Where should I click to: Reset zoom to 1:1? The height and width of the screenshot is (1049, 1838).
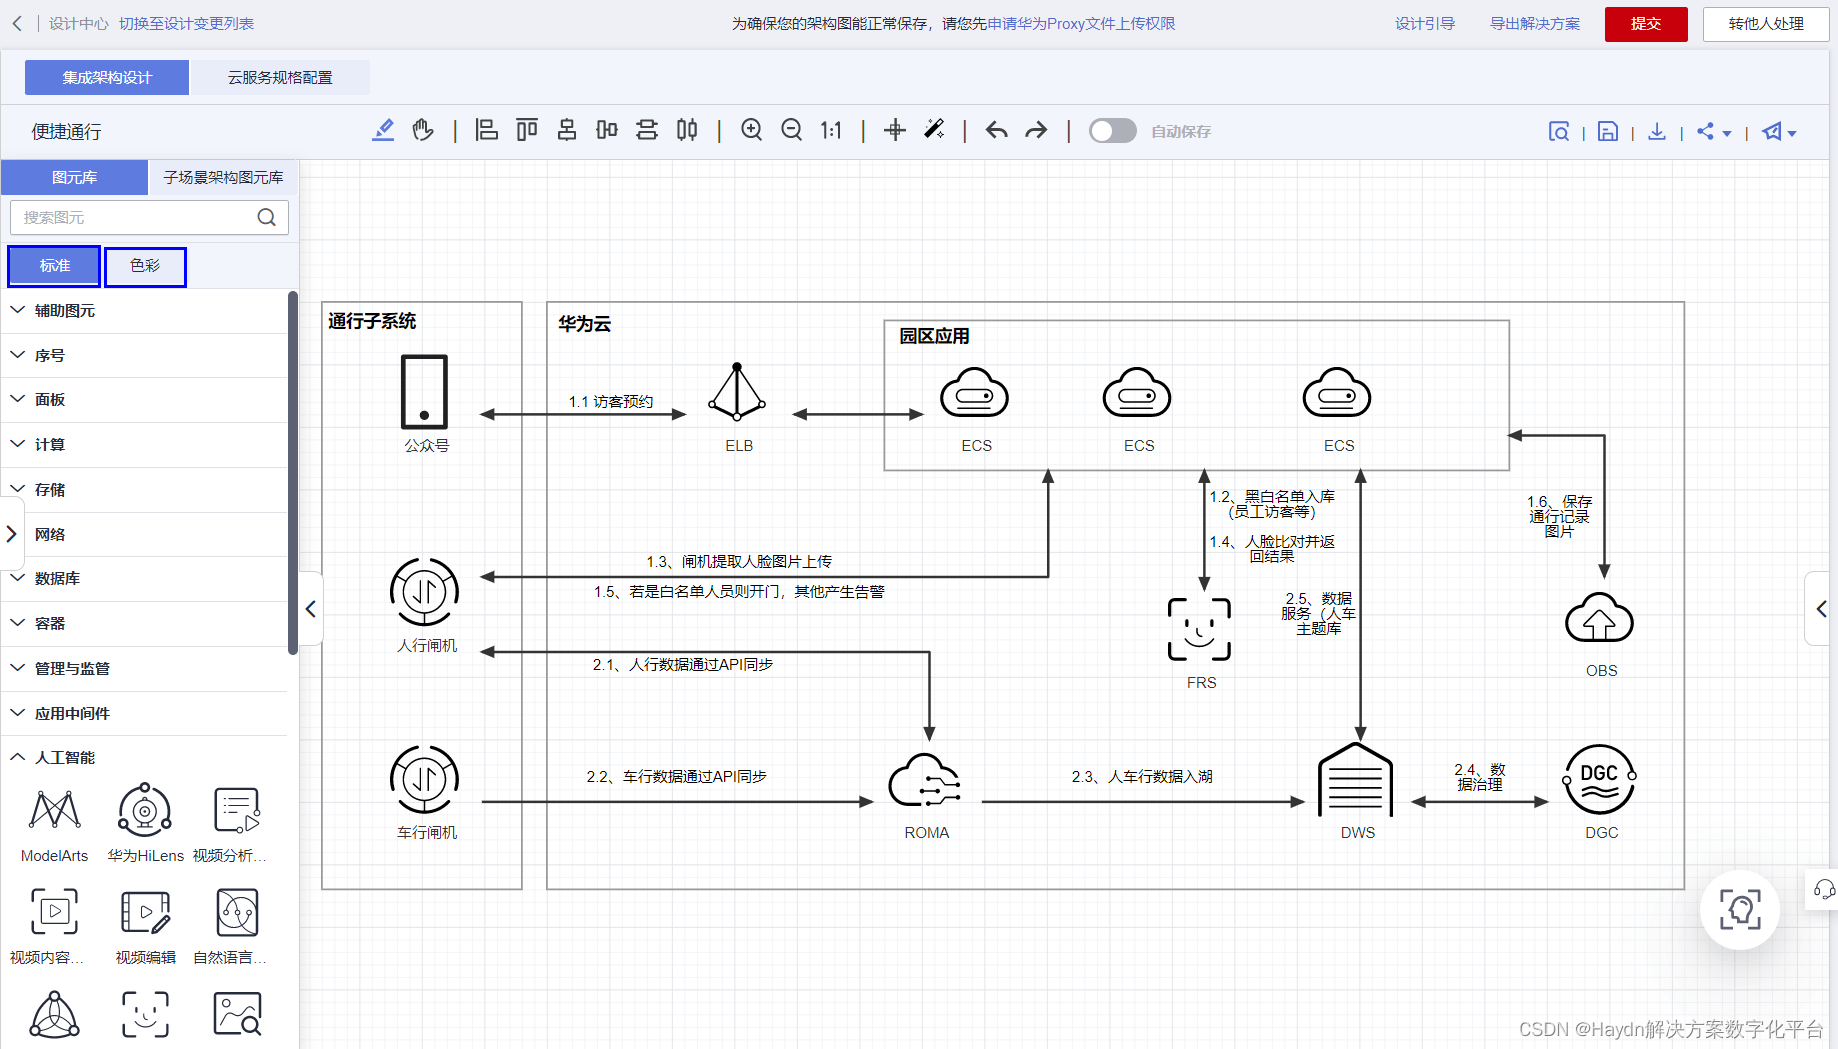click(831, 130)
